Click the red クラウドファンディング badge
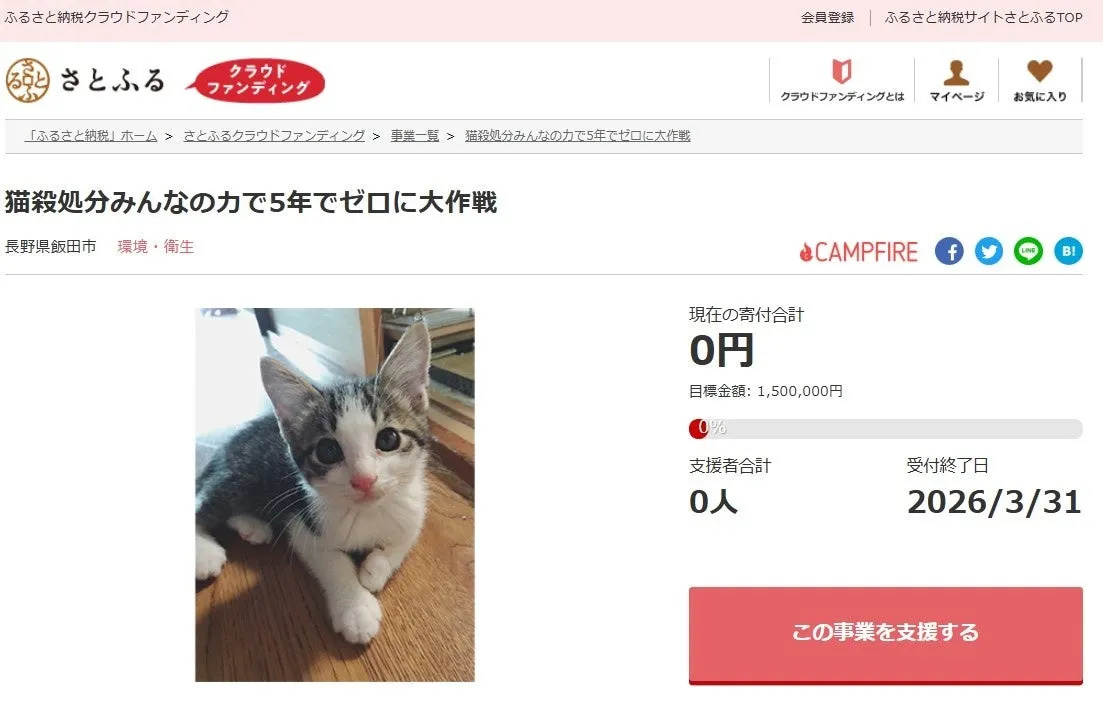Screen dimensions: 1103x706 pyautogui.click(x=257, y=80)
